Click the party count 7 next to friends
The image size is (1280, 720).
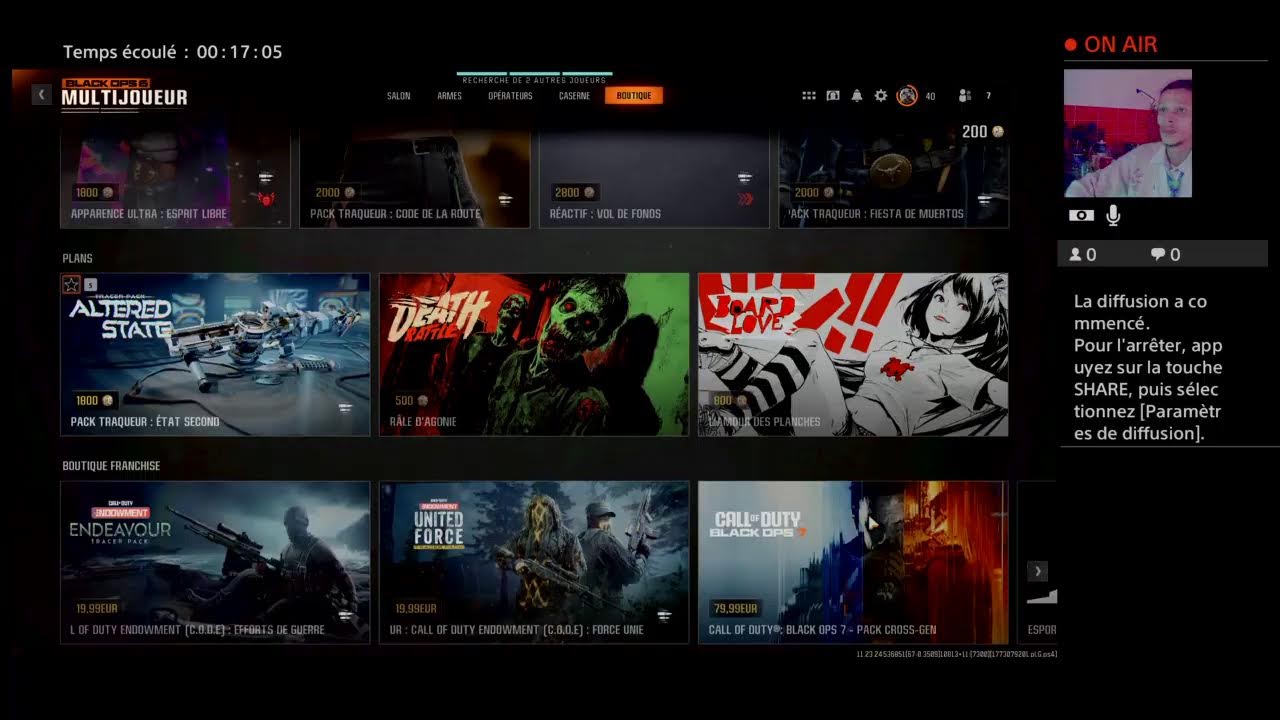(x=989, y=96)
